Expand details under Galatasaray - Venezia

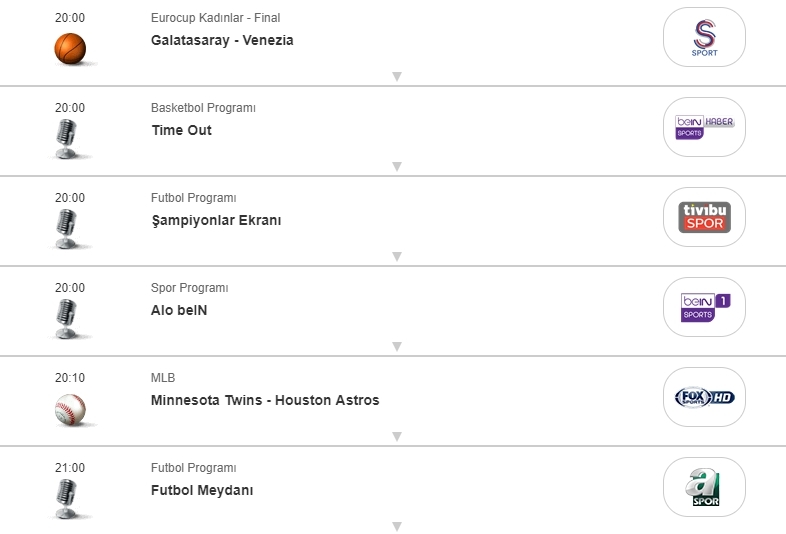tap(396, 77)
